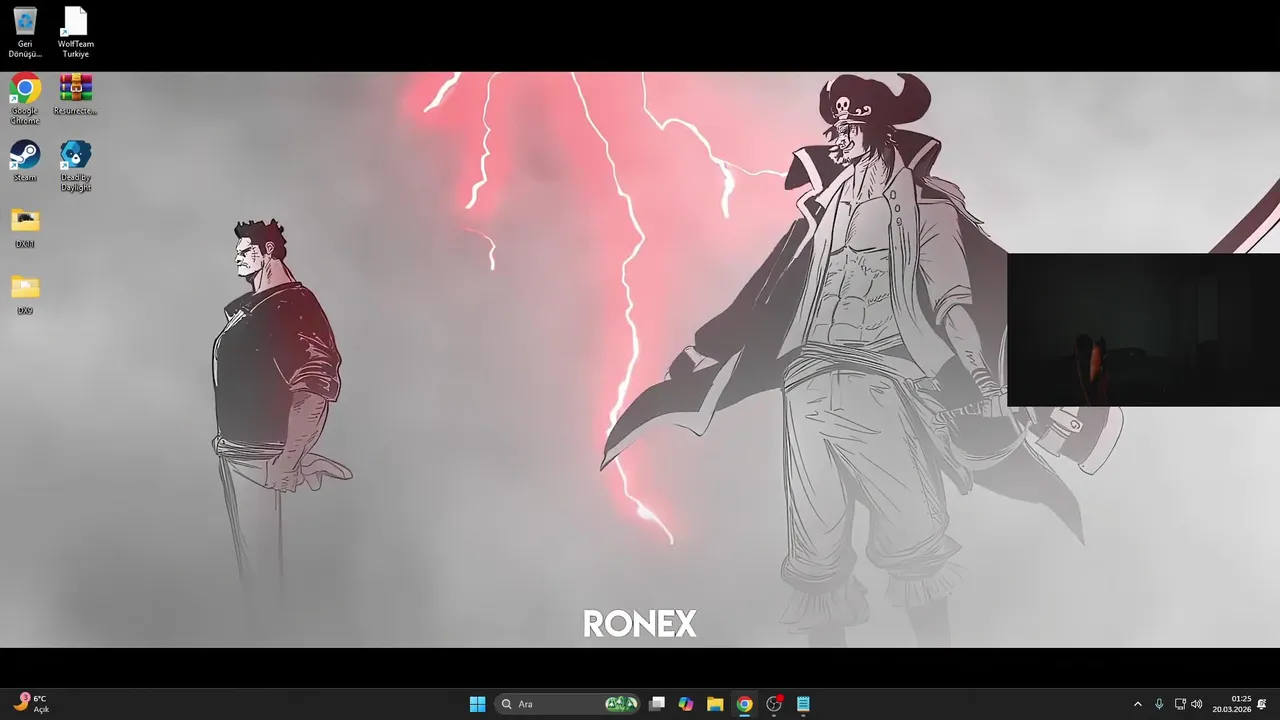Select the DX9 folder on desktop
Screen dimensions: 1280x720
pyautogui.click(x=25, y=295)
